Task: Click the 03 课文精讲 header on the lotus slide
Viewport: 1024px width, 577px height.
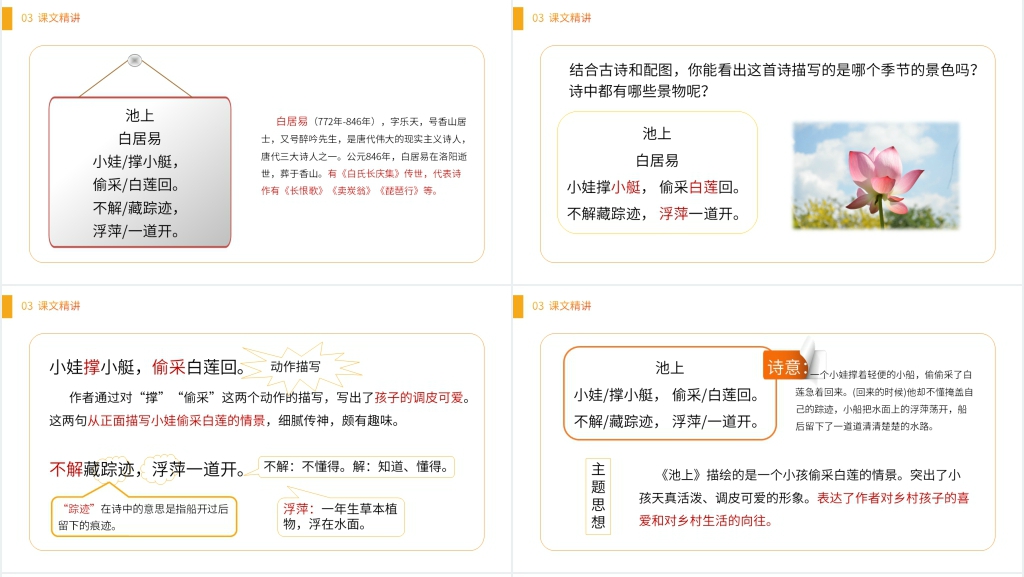Action: (x=561, y=18)
